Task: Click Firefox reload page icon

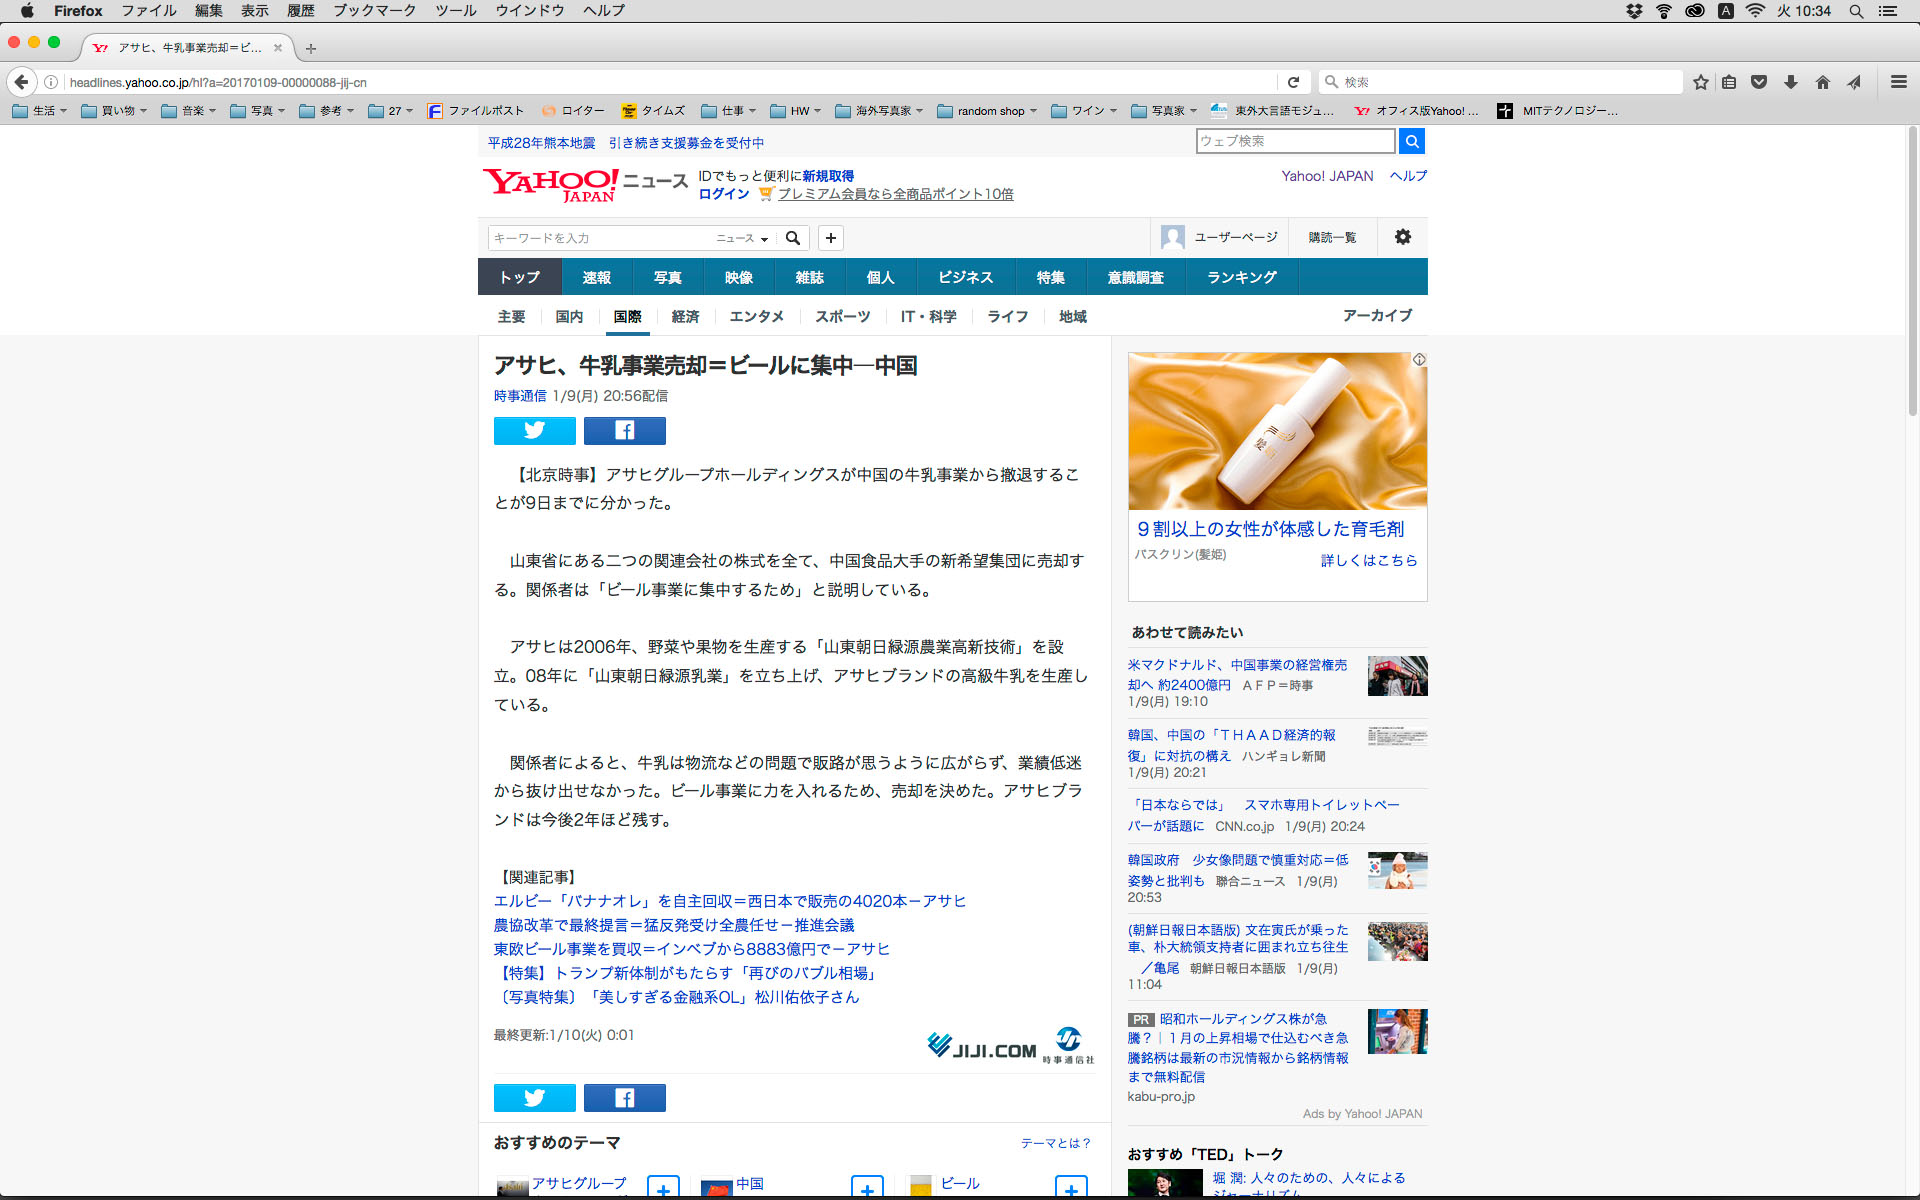Action: point(1293,82)
